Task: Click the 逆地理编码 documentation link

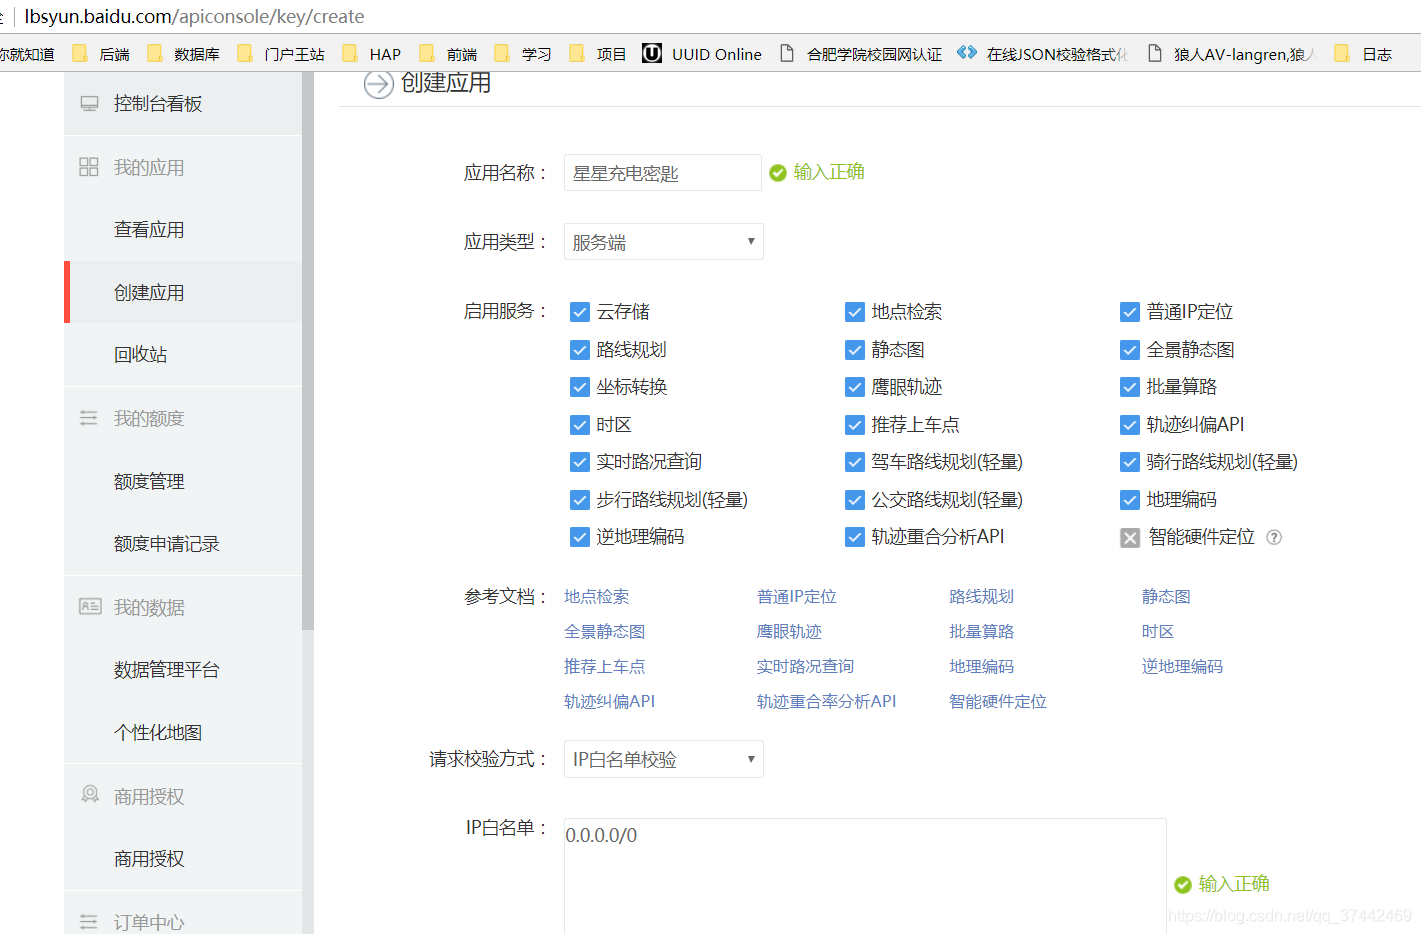Action: click(x=1182, y=666)
